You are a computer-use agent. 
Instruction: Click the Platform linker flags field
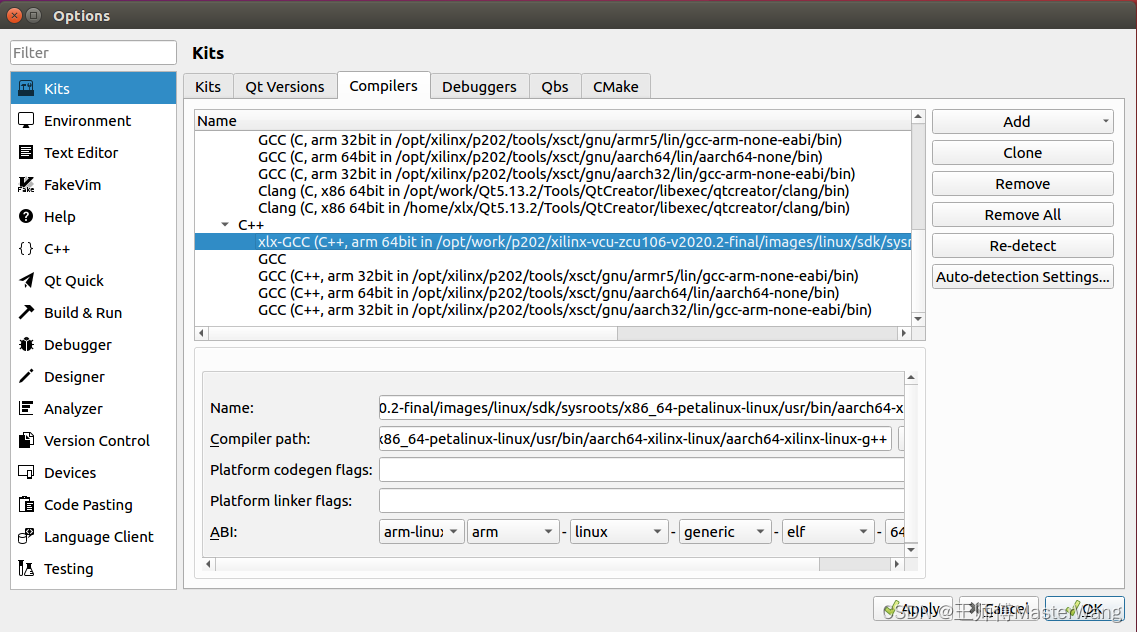point(641,501)
